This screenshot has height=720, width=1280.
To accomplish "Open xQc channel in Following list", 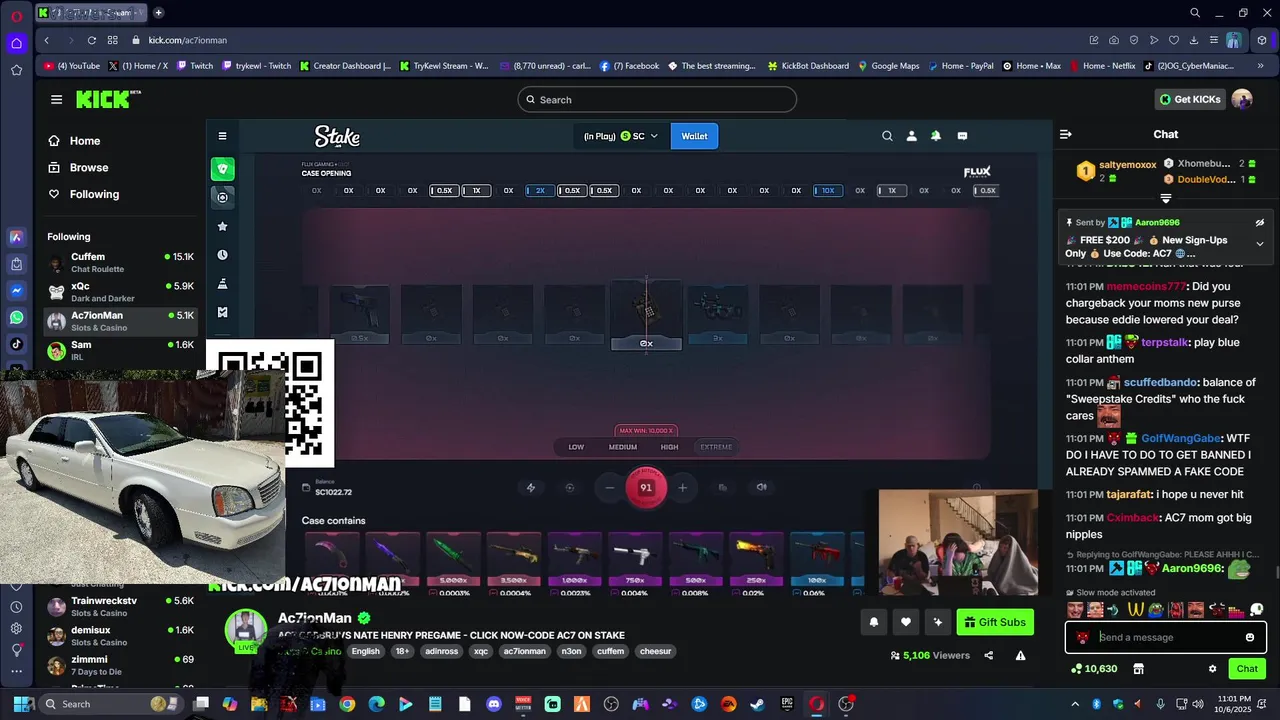I will click(x=120, y=292).
